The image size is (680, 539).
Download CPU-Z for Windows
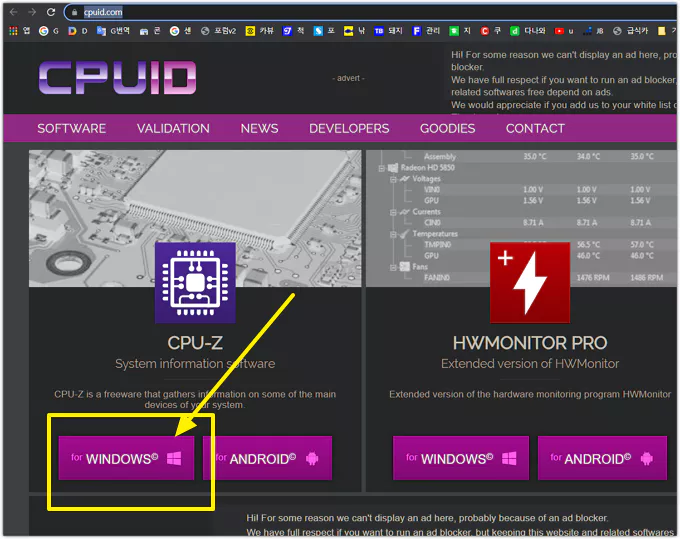click(x=126, y=458)
